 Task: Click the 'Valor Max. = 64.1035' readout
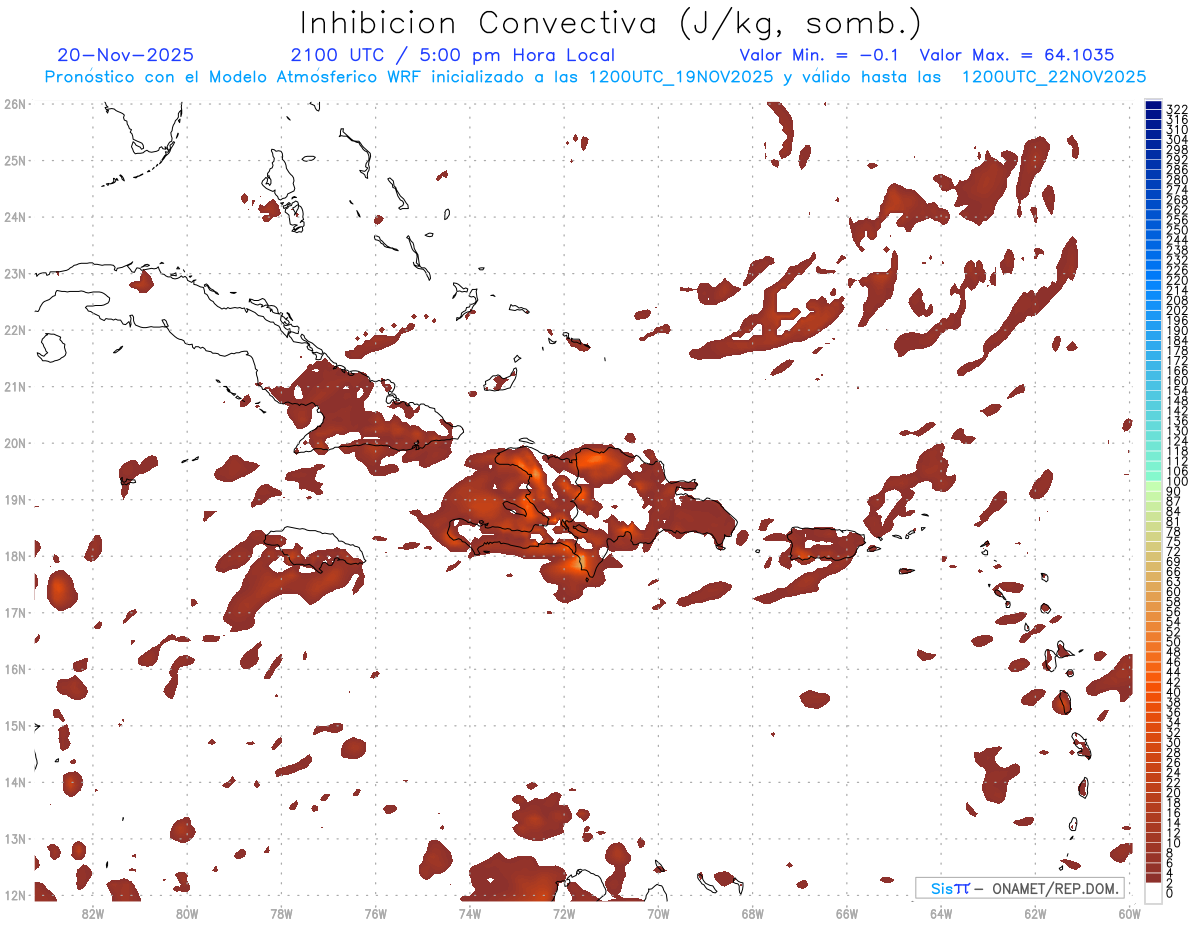[1017, 55]
